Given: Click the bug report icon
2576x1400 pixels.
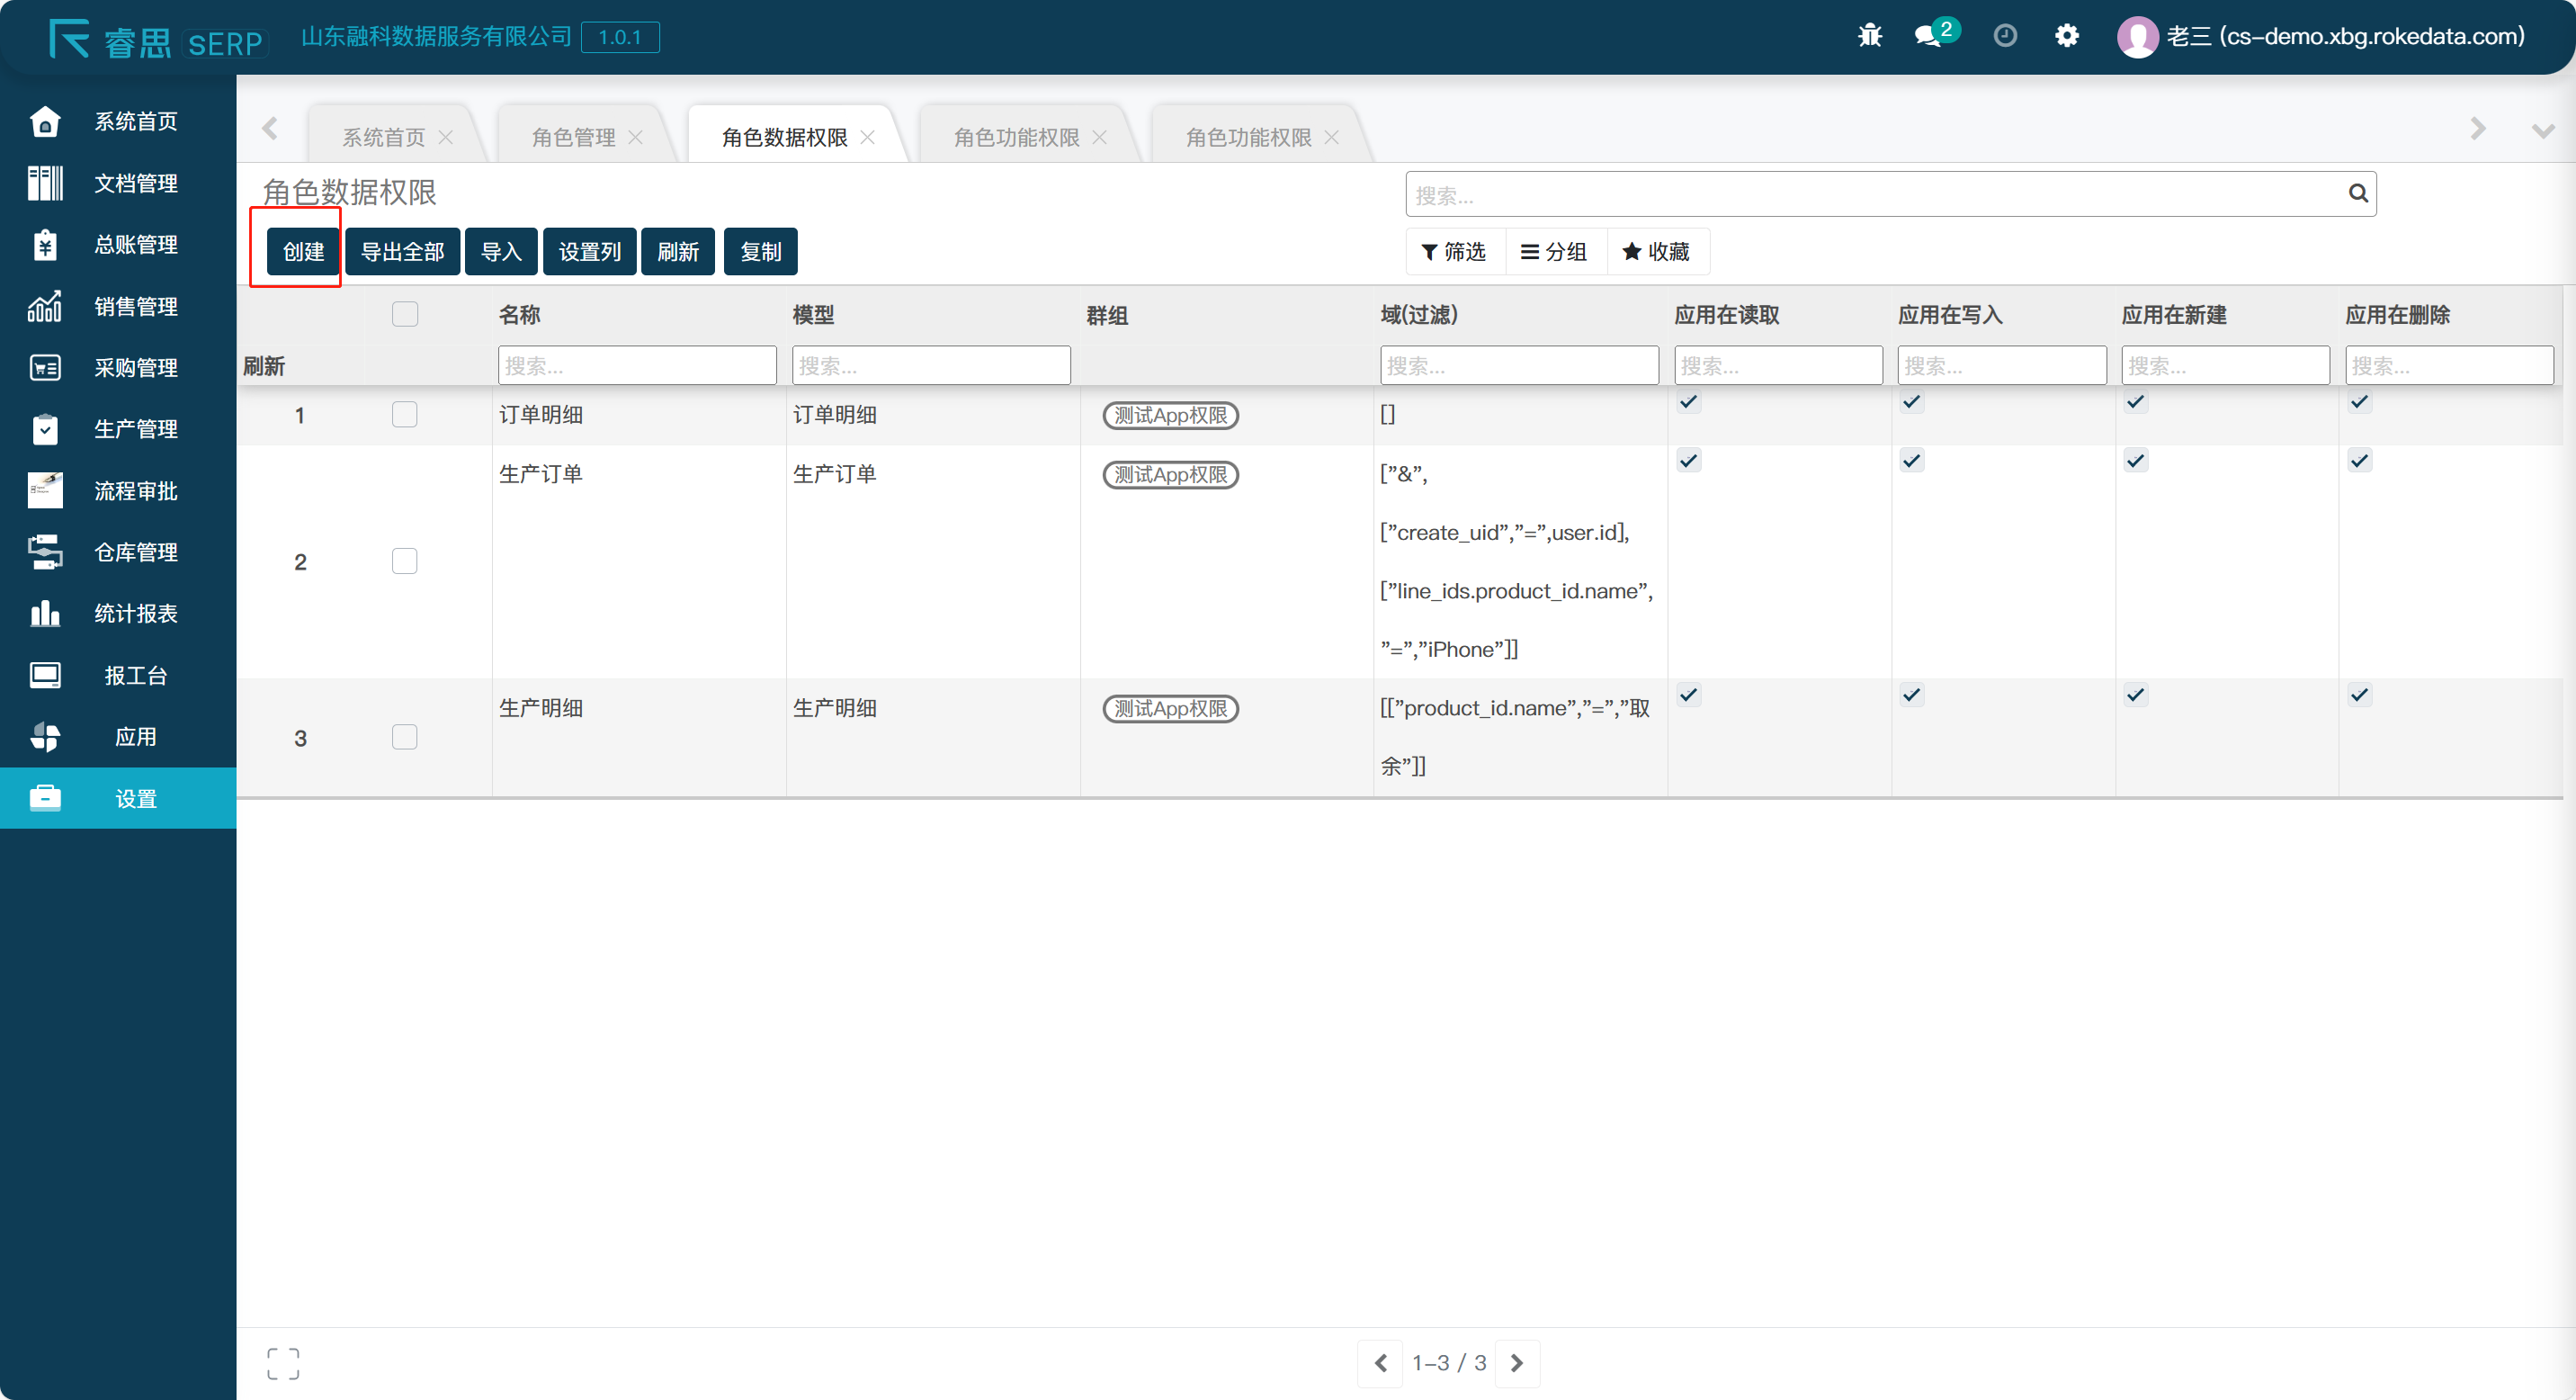Looking at the screenshot, I should click(x=1869, y=37).
